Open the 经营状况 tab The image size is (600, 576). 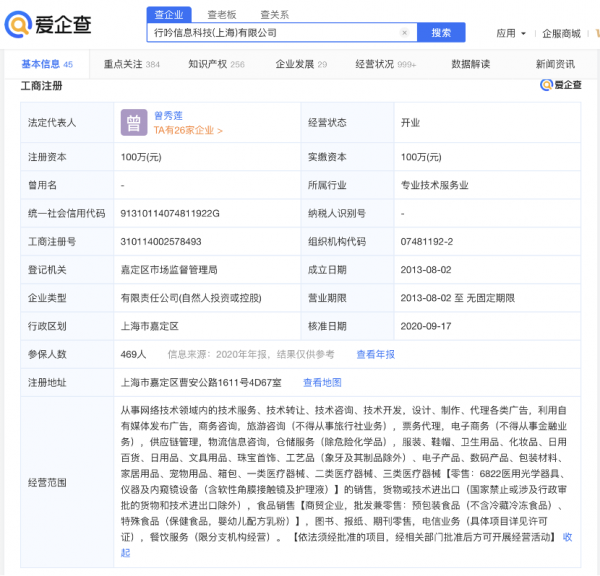point(385,64)
